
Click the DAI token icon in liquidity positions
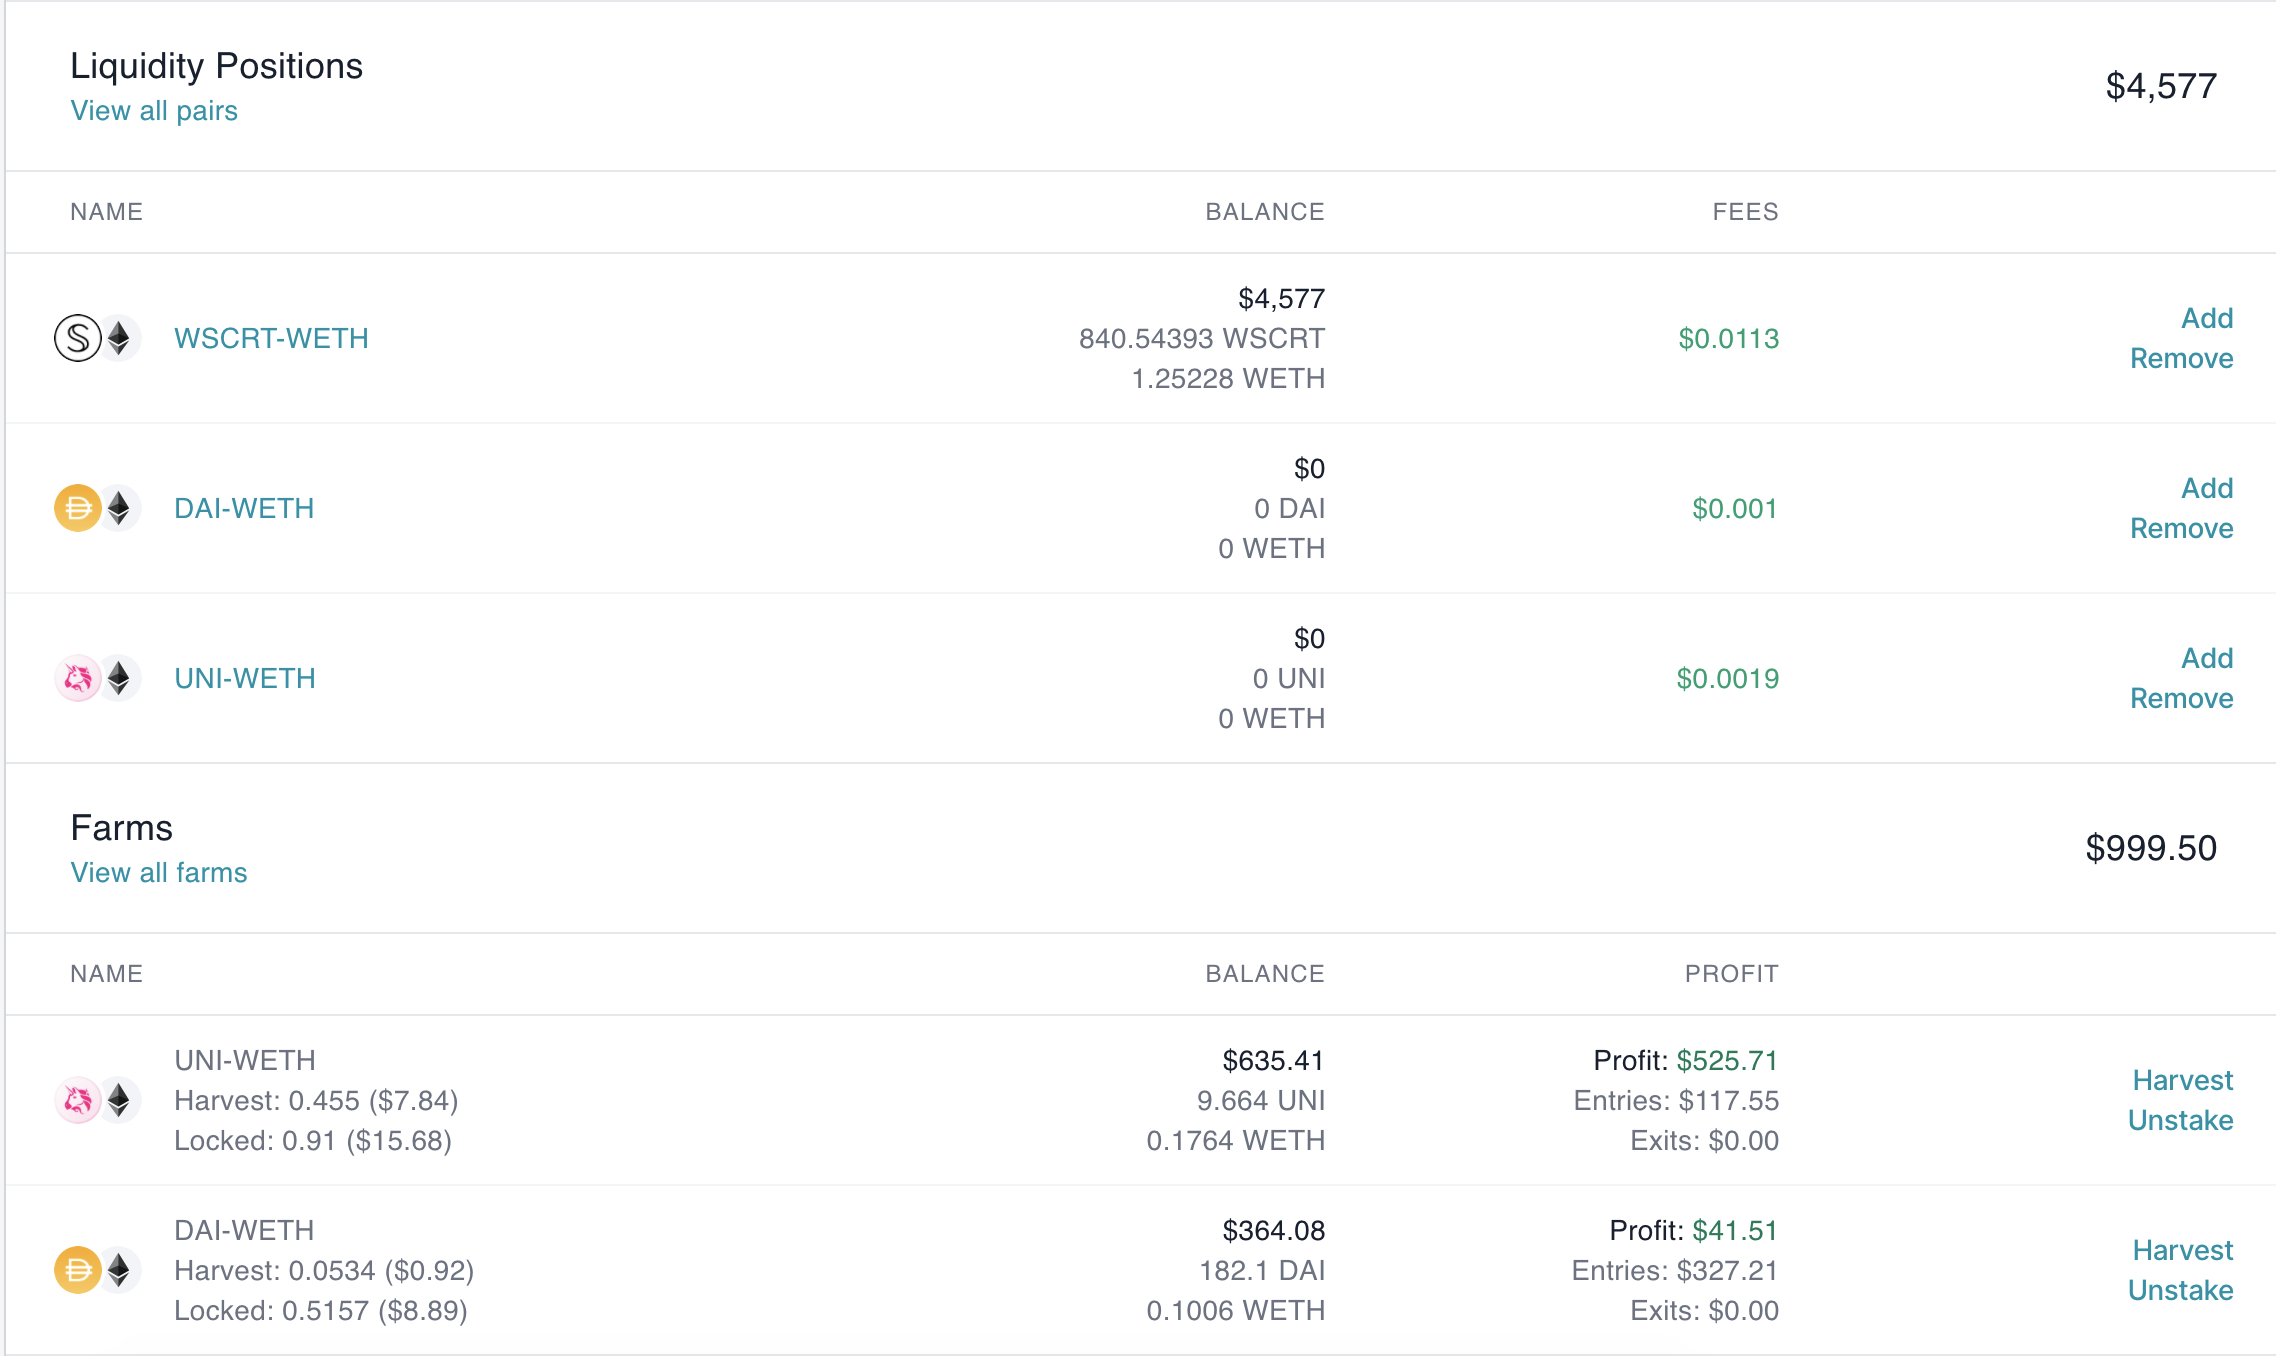78,508
